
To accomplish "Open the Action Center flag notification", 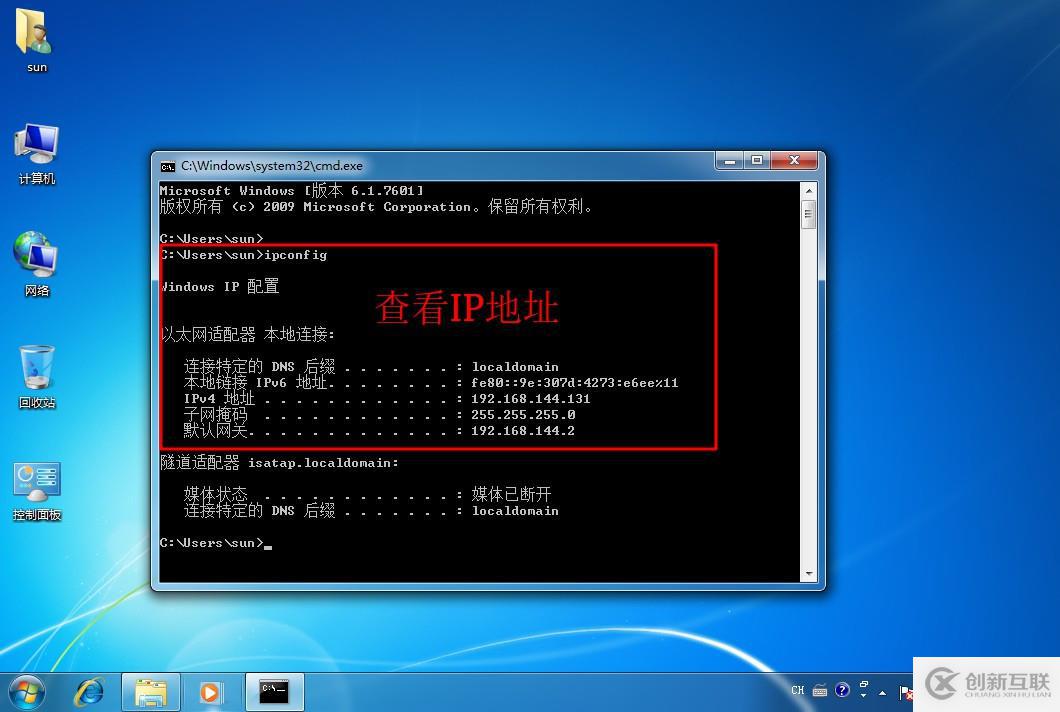I will pyautogui.click(x=904, y=691).
